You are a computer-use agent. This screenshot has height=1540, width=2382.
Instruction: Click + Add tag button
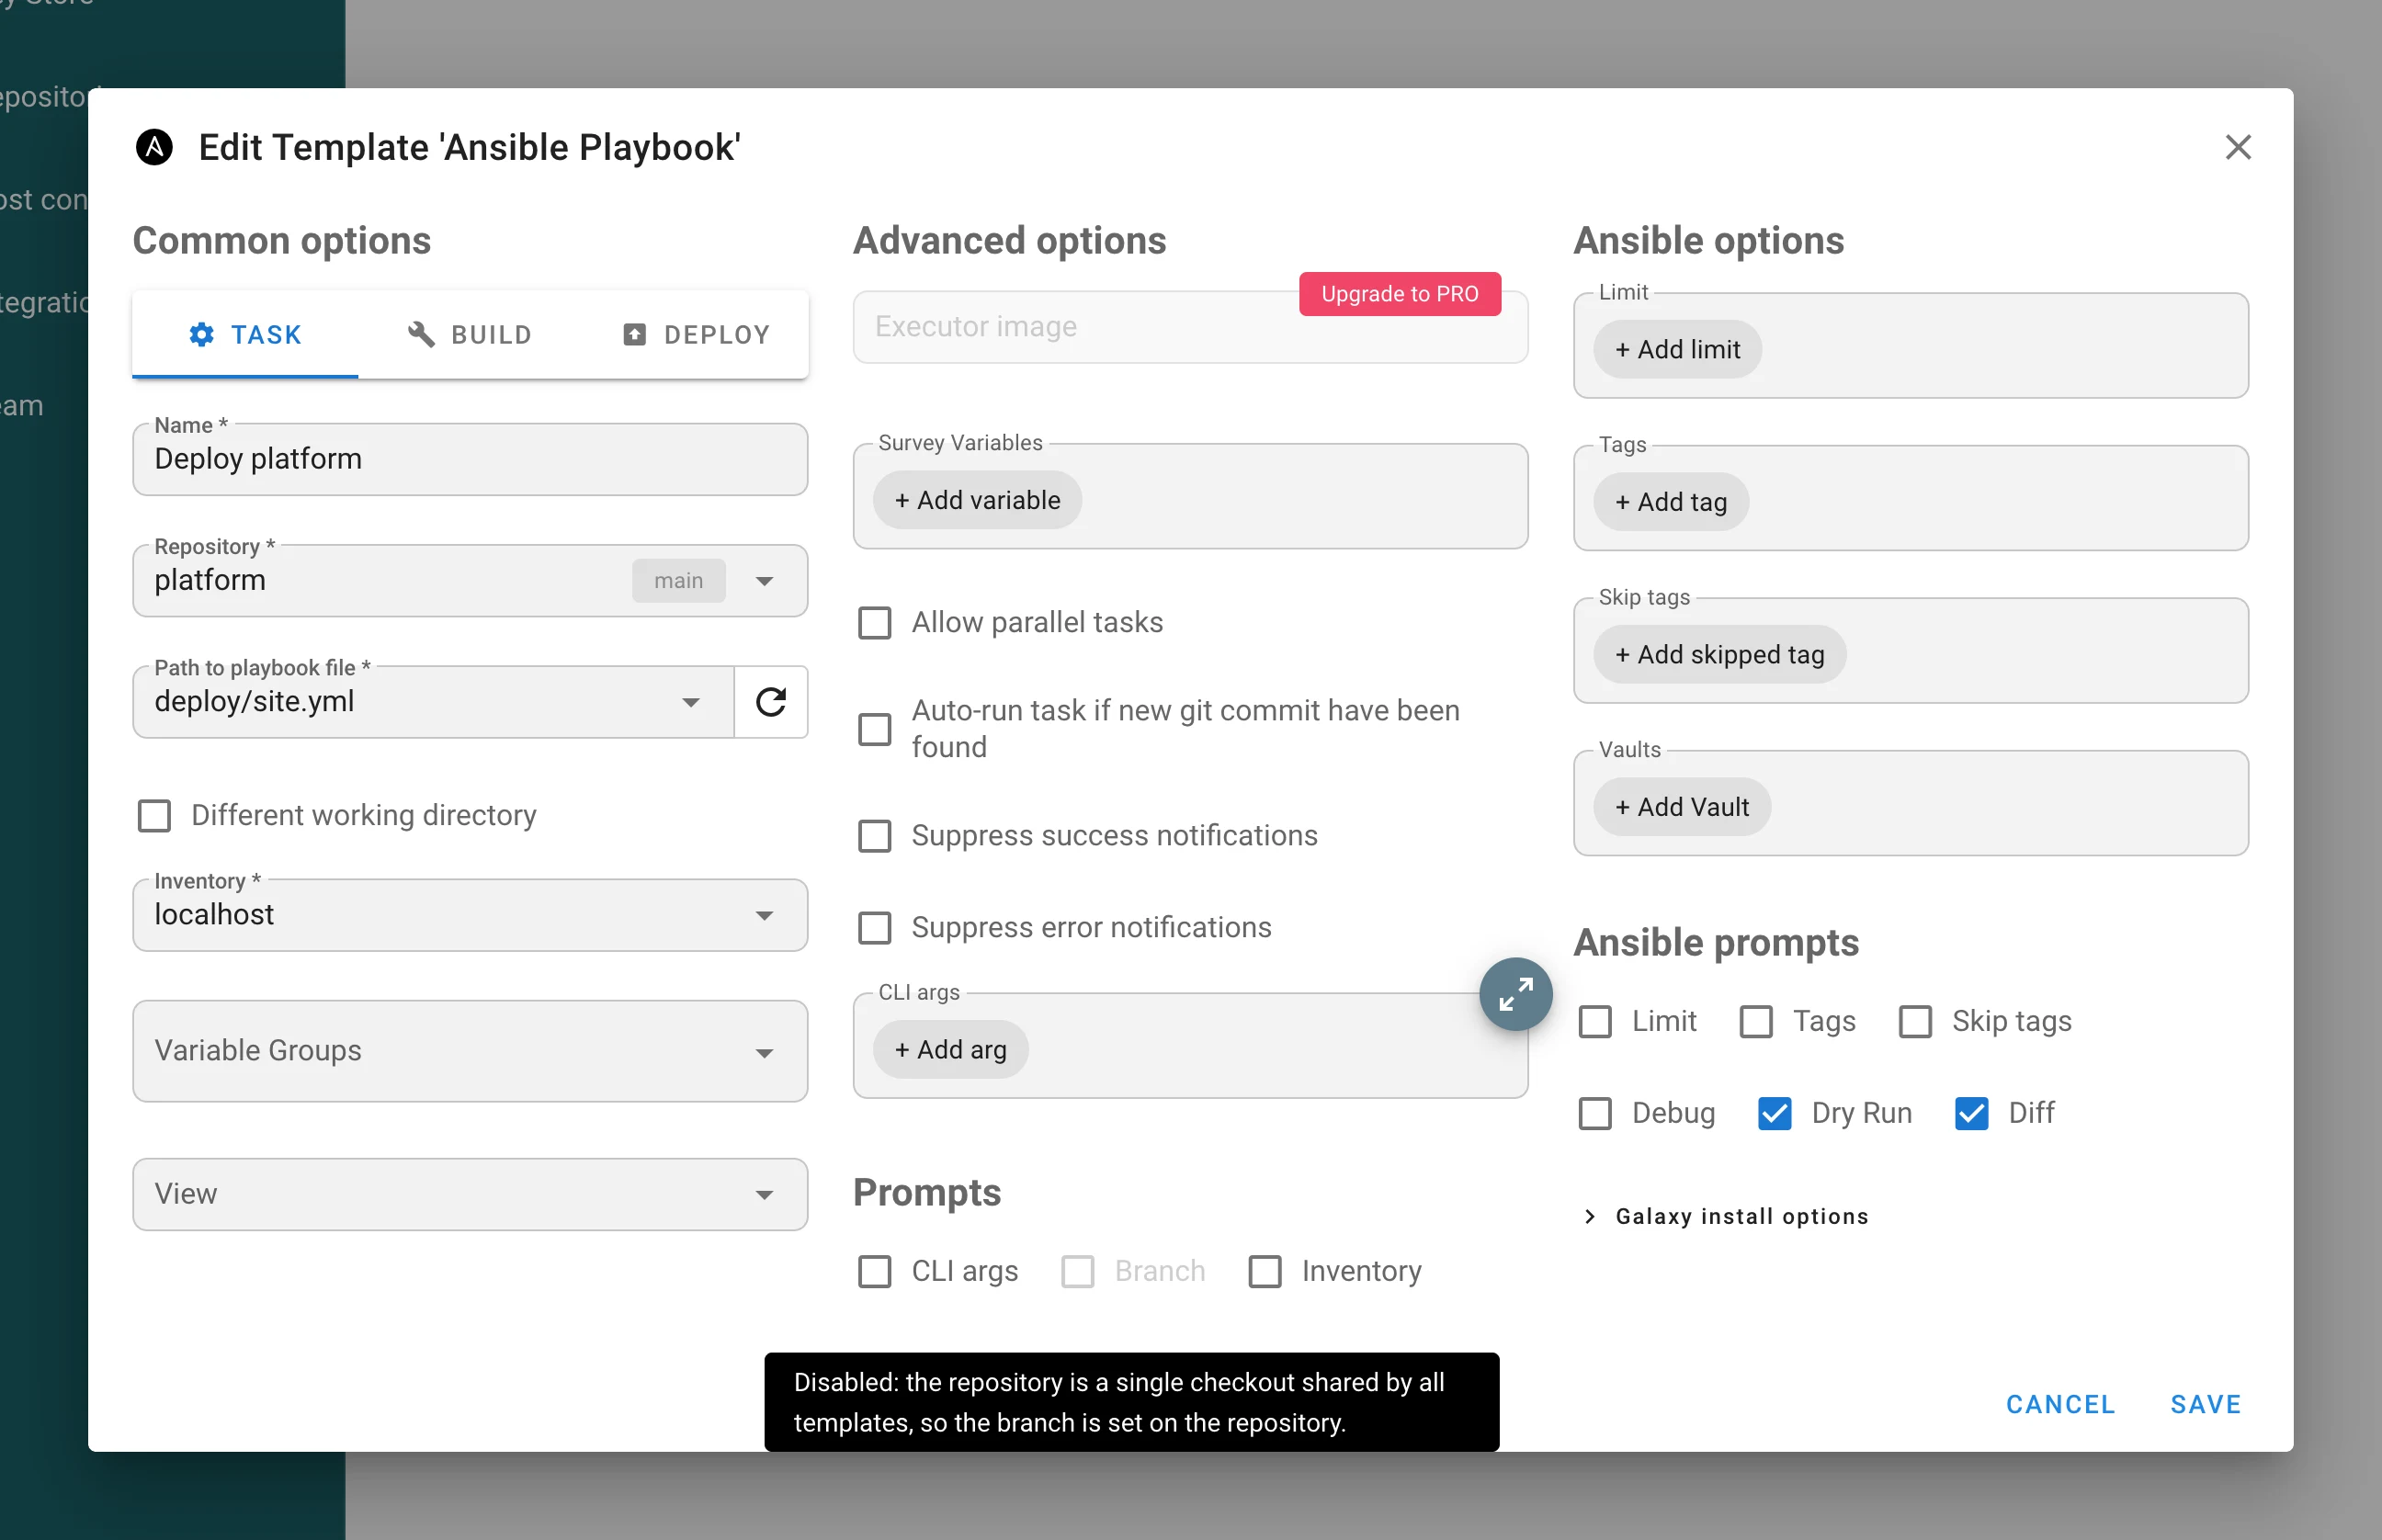click(1671, 502)
